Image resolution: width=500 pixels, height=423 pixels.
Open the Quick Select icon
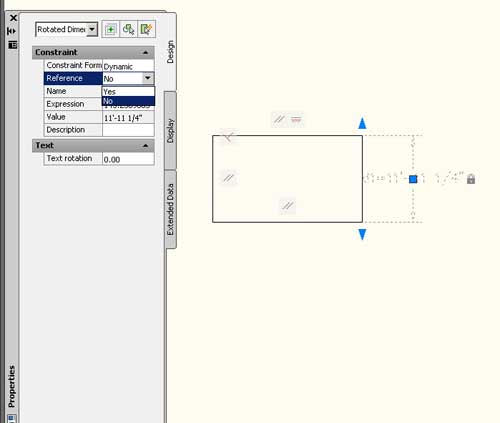point(146,29)
